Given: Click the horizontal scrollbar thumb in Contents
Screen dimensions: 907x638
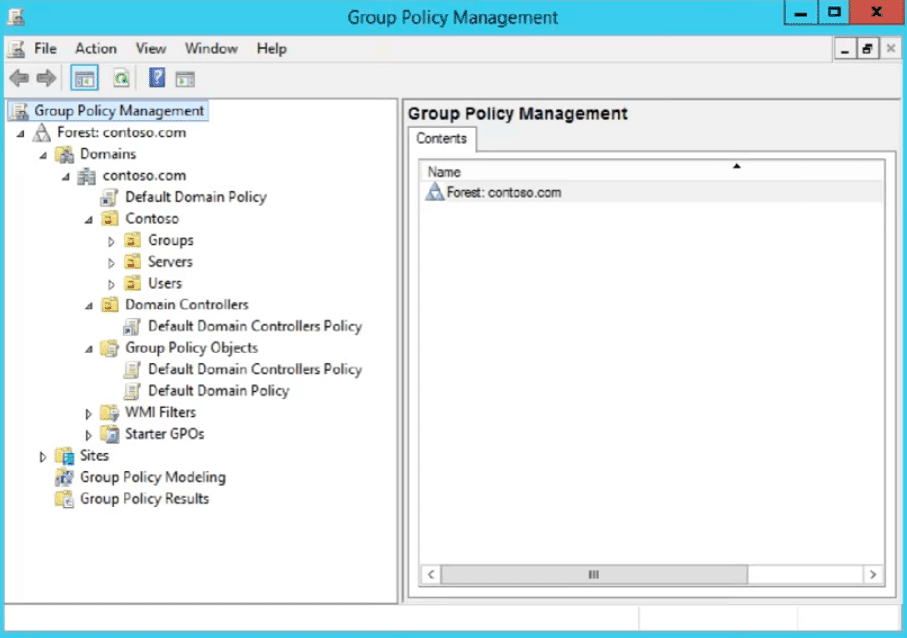Looking at the screenshot, I should (x=594, y=574).
